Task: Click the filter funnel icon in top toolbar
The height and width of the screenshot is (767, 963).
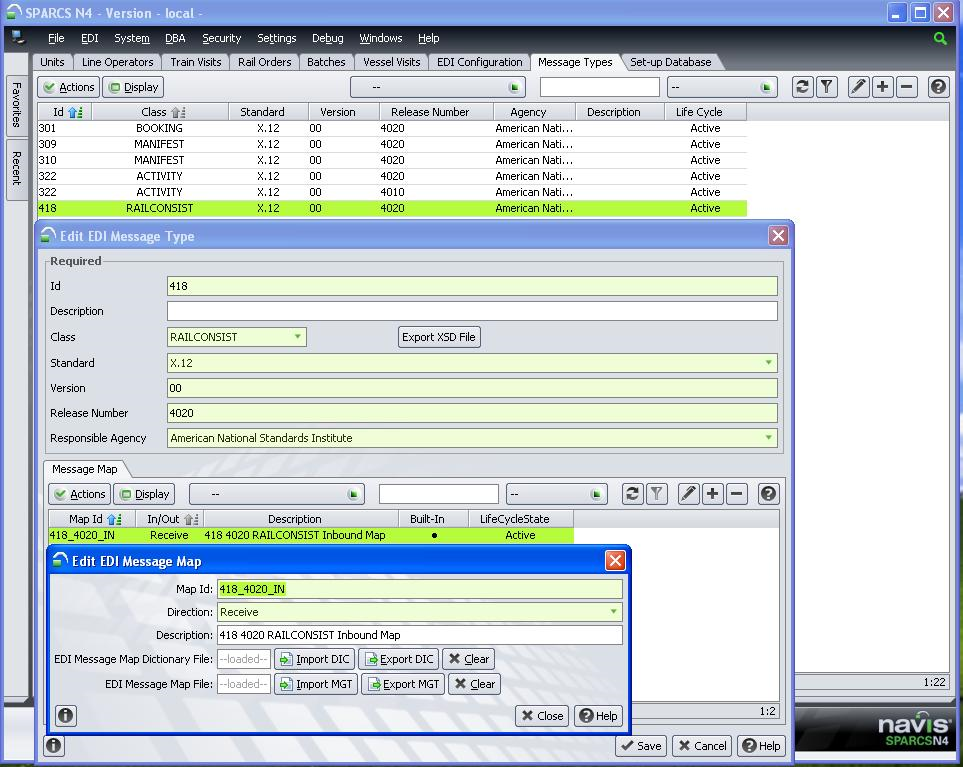Action: 827,87
